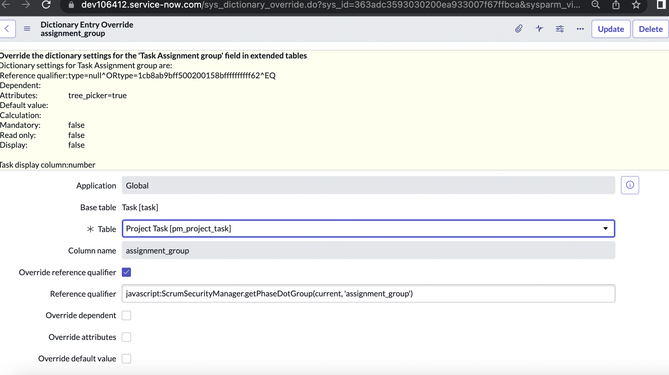Uncheck Override reference qualifier checkbox
This screenshot has height=375, width=669.
point(126,272)
